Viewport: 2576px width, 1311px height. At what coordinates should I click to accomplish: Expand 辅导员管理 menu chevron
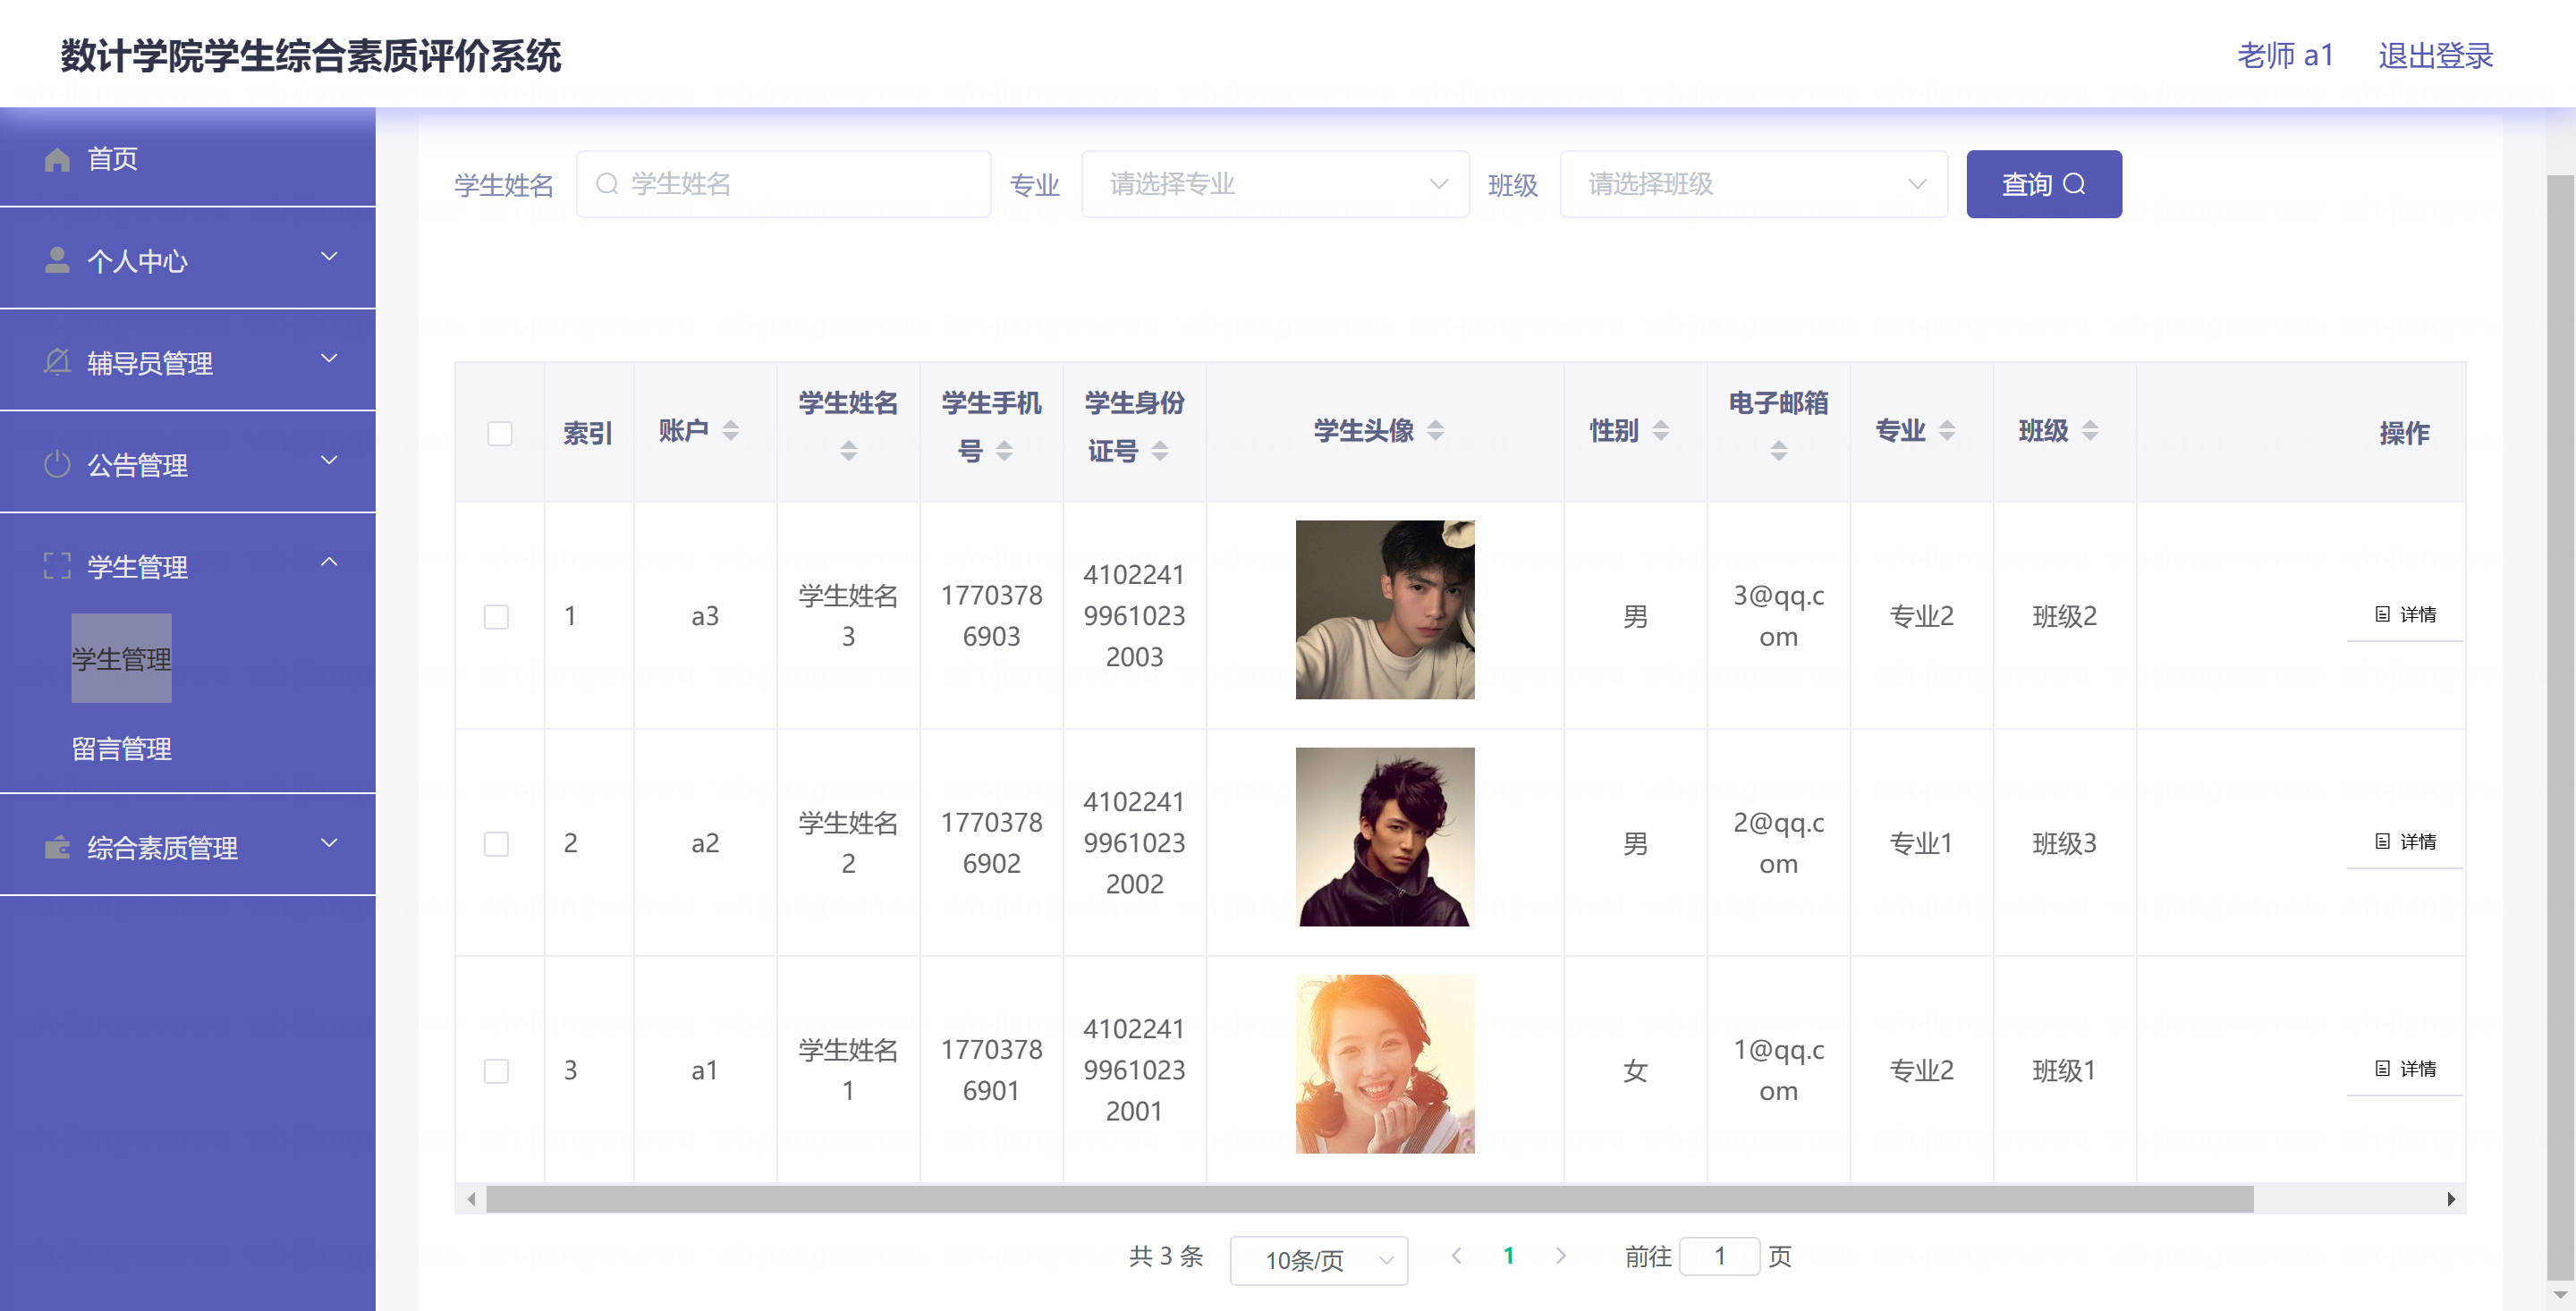tap(329, 359)
